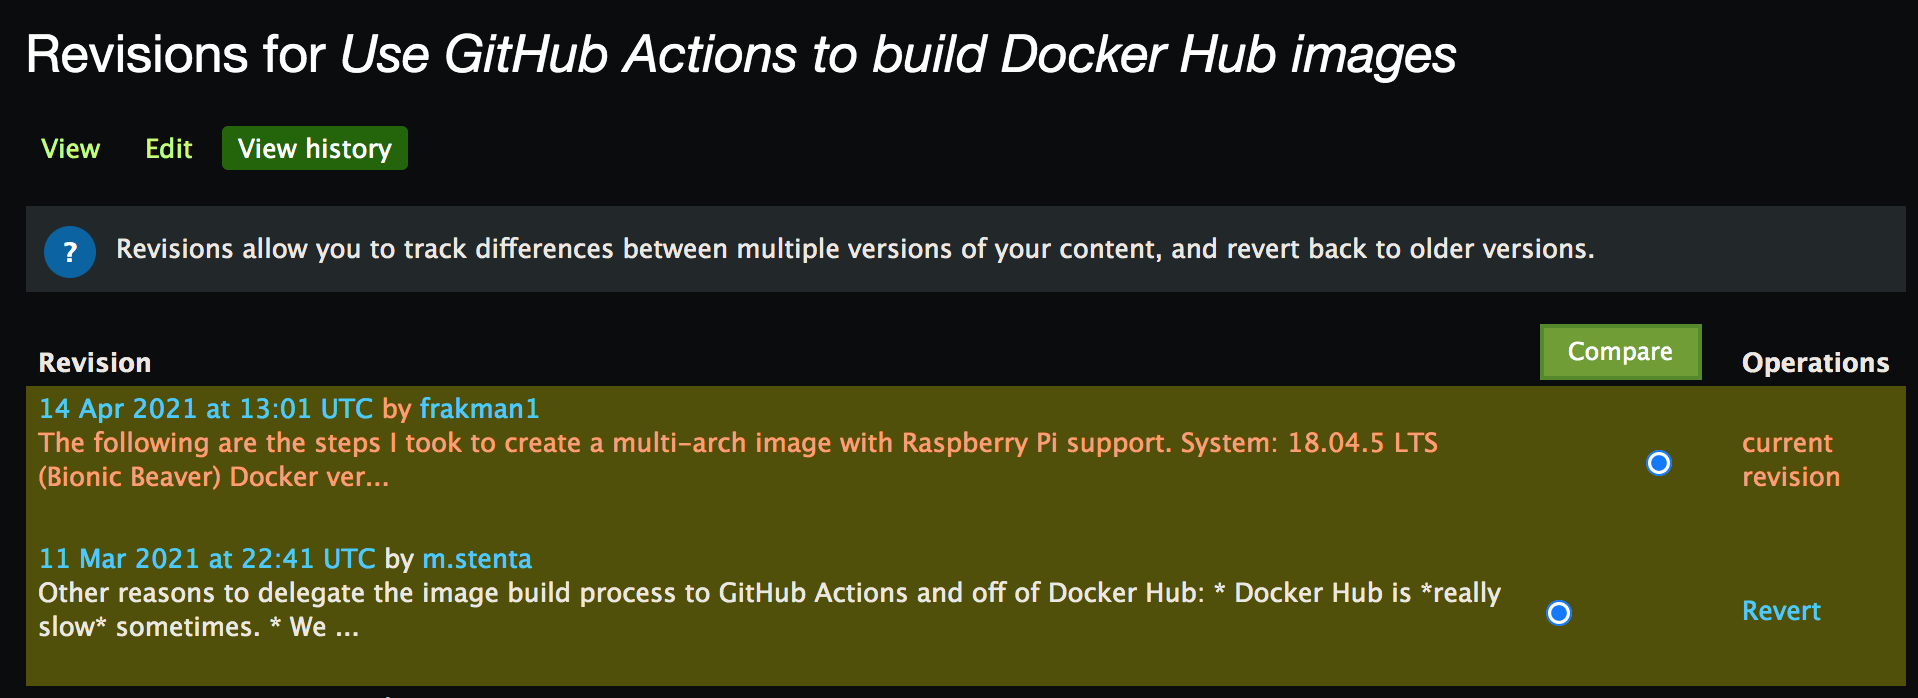The image size is (1918, 698).
Task: Click the 11 Mar 2021 revision row background
Action: point(1000,660)
